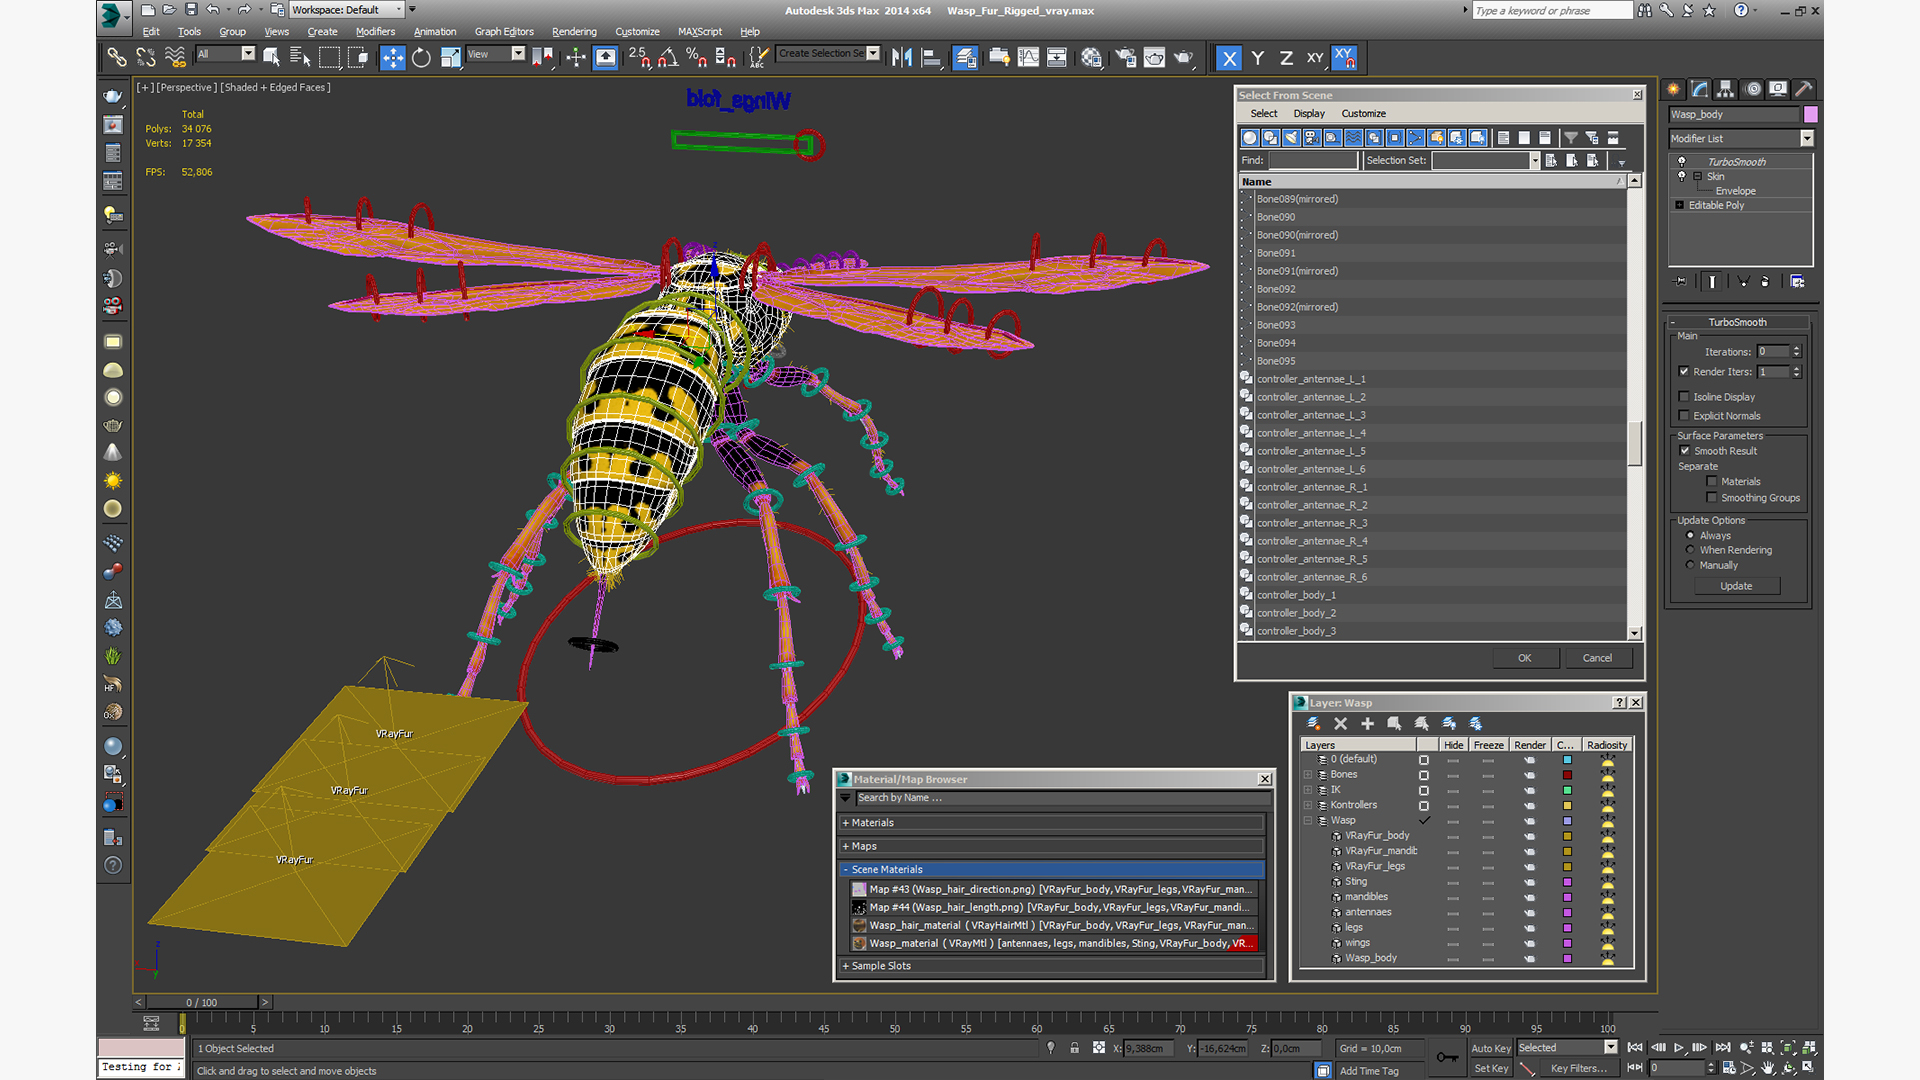Open the Rendering menu
The image size is (1920, 1080).
[x=574, y=32]
